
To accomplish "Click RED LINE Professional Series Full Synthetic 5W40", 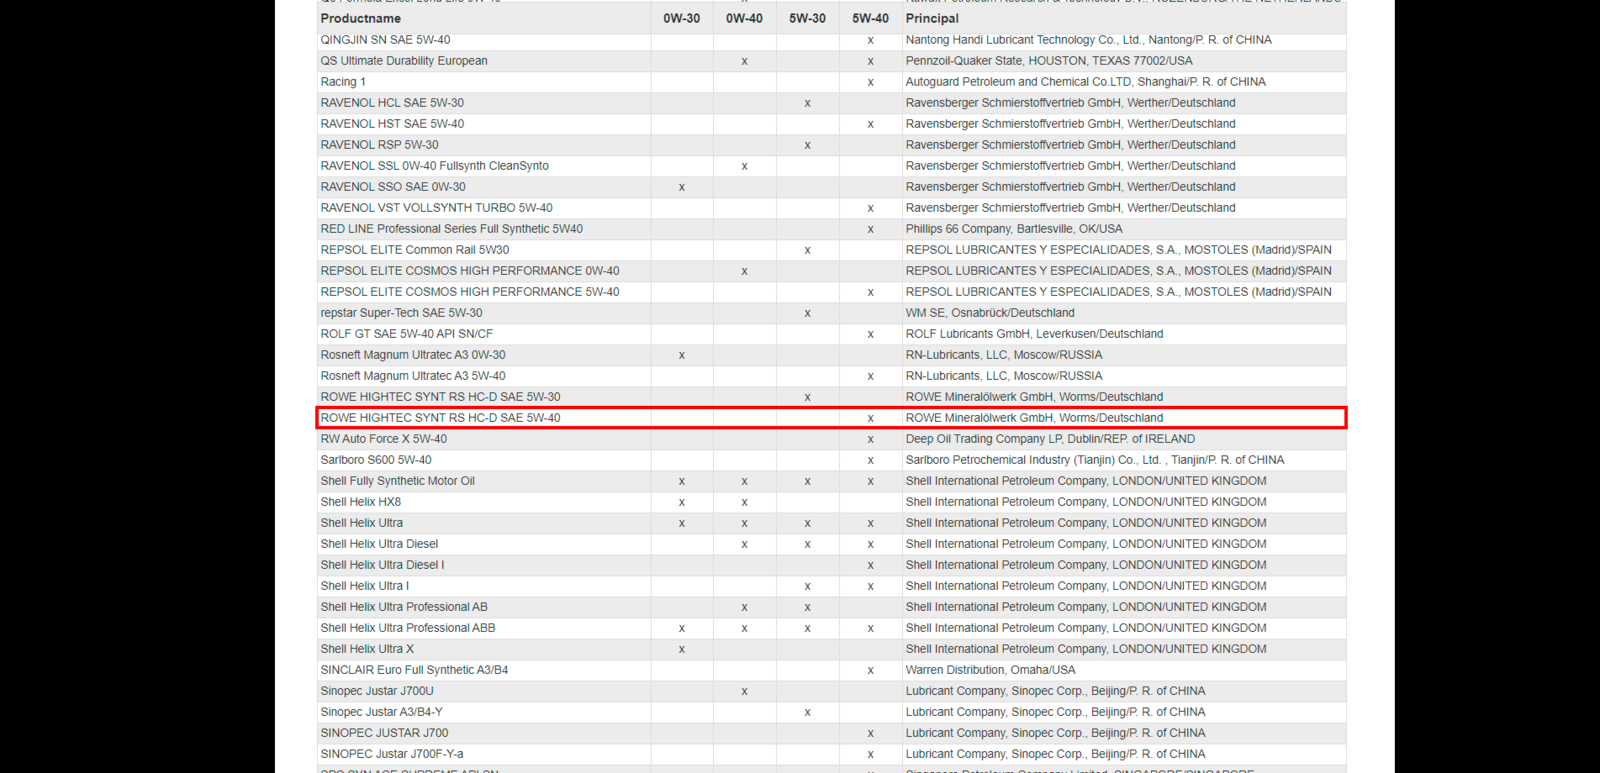I will [x=451, y=229].
